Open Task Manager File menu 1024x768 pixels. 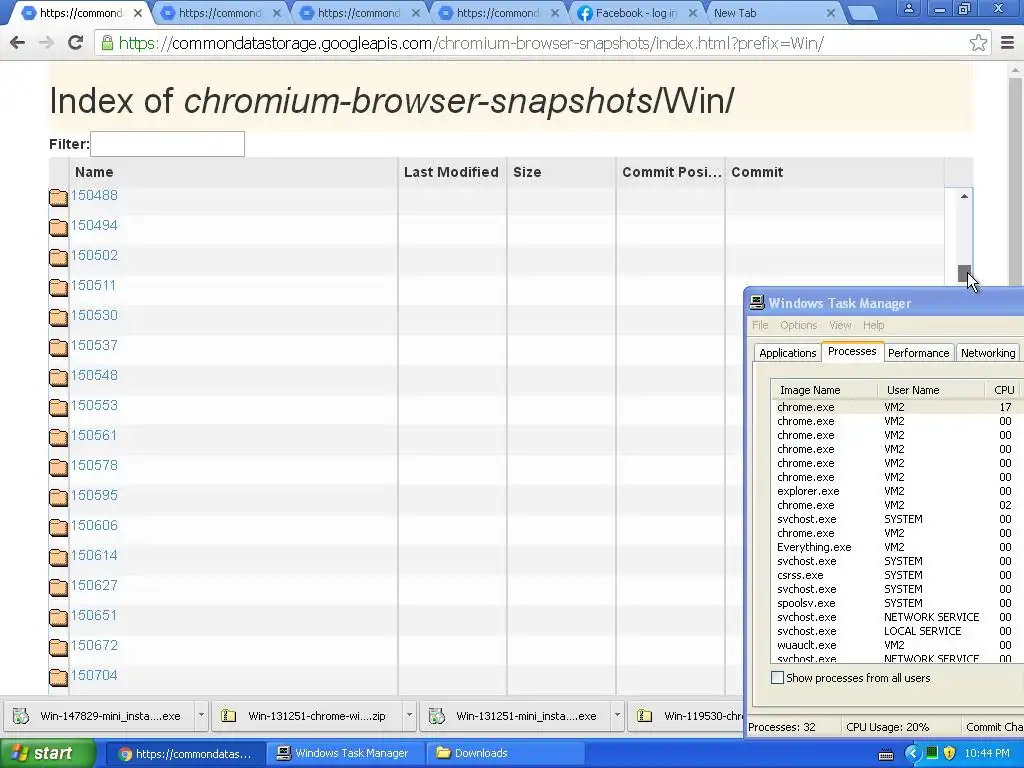click(x=760, y=325)
